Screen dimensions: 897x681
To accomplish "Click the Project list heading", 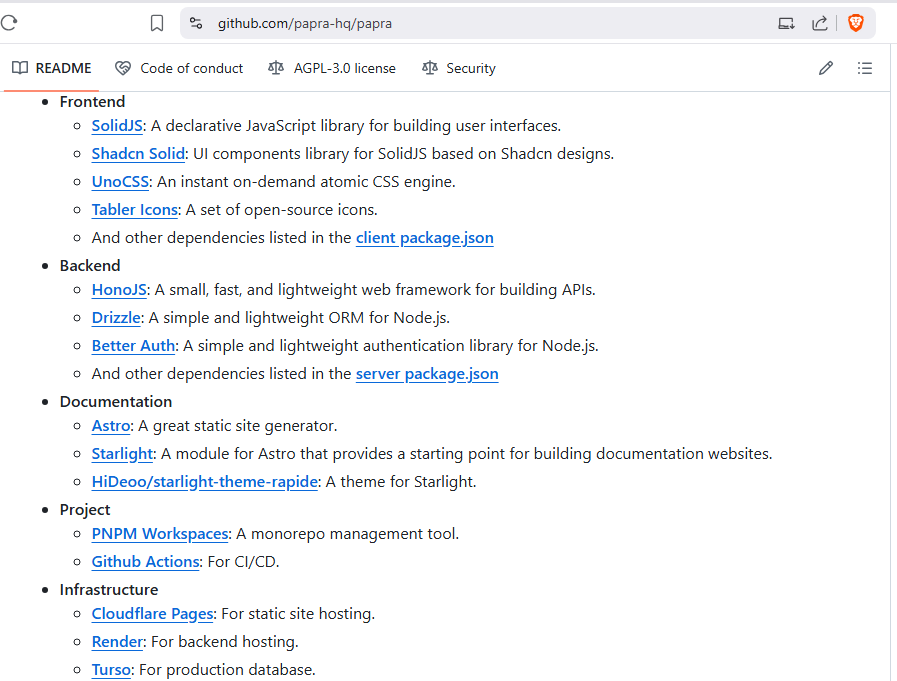I will coord(85,510).
